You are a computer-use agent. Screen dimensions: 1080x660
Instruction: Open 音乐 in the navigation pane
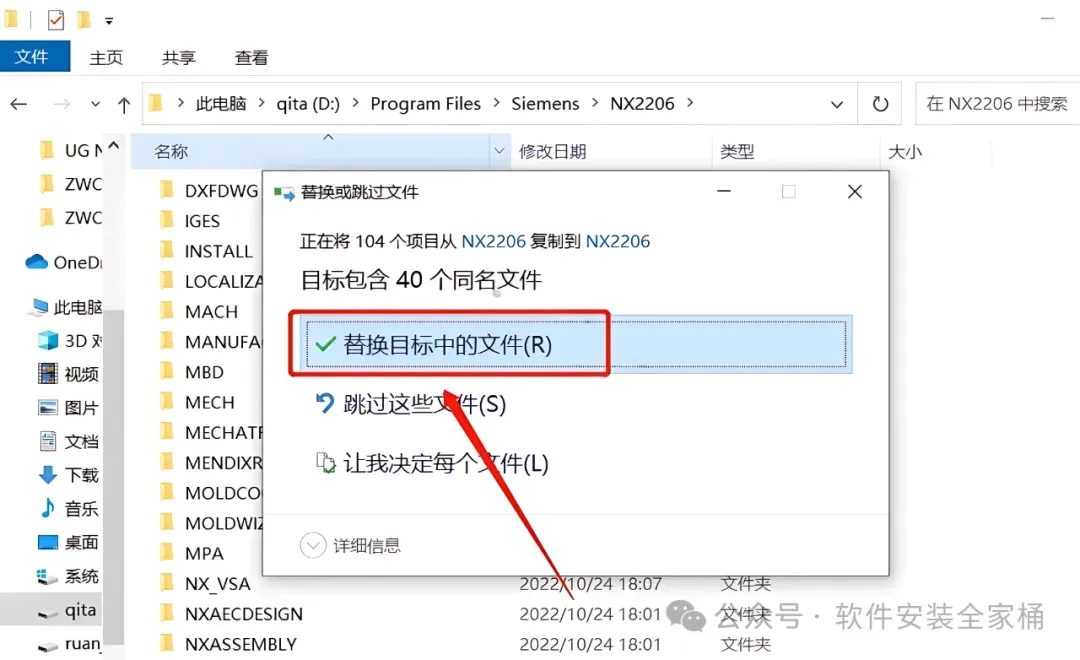68,508
